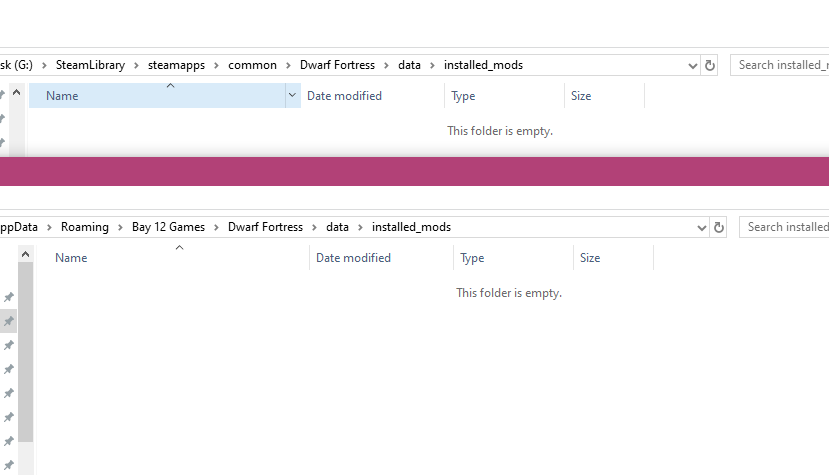This screenshot has height=475, width=829.
Task: Expand chevron after Roaming in bottom breadcrumb
Action: 120,227
